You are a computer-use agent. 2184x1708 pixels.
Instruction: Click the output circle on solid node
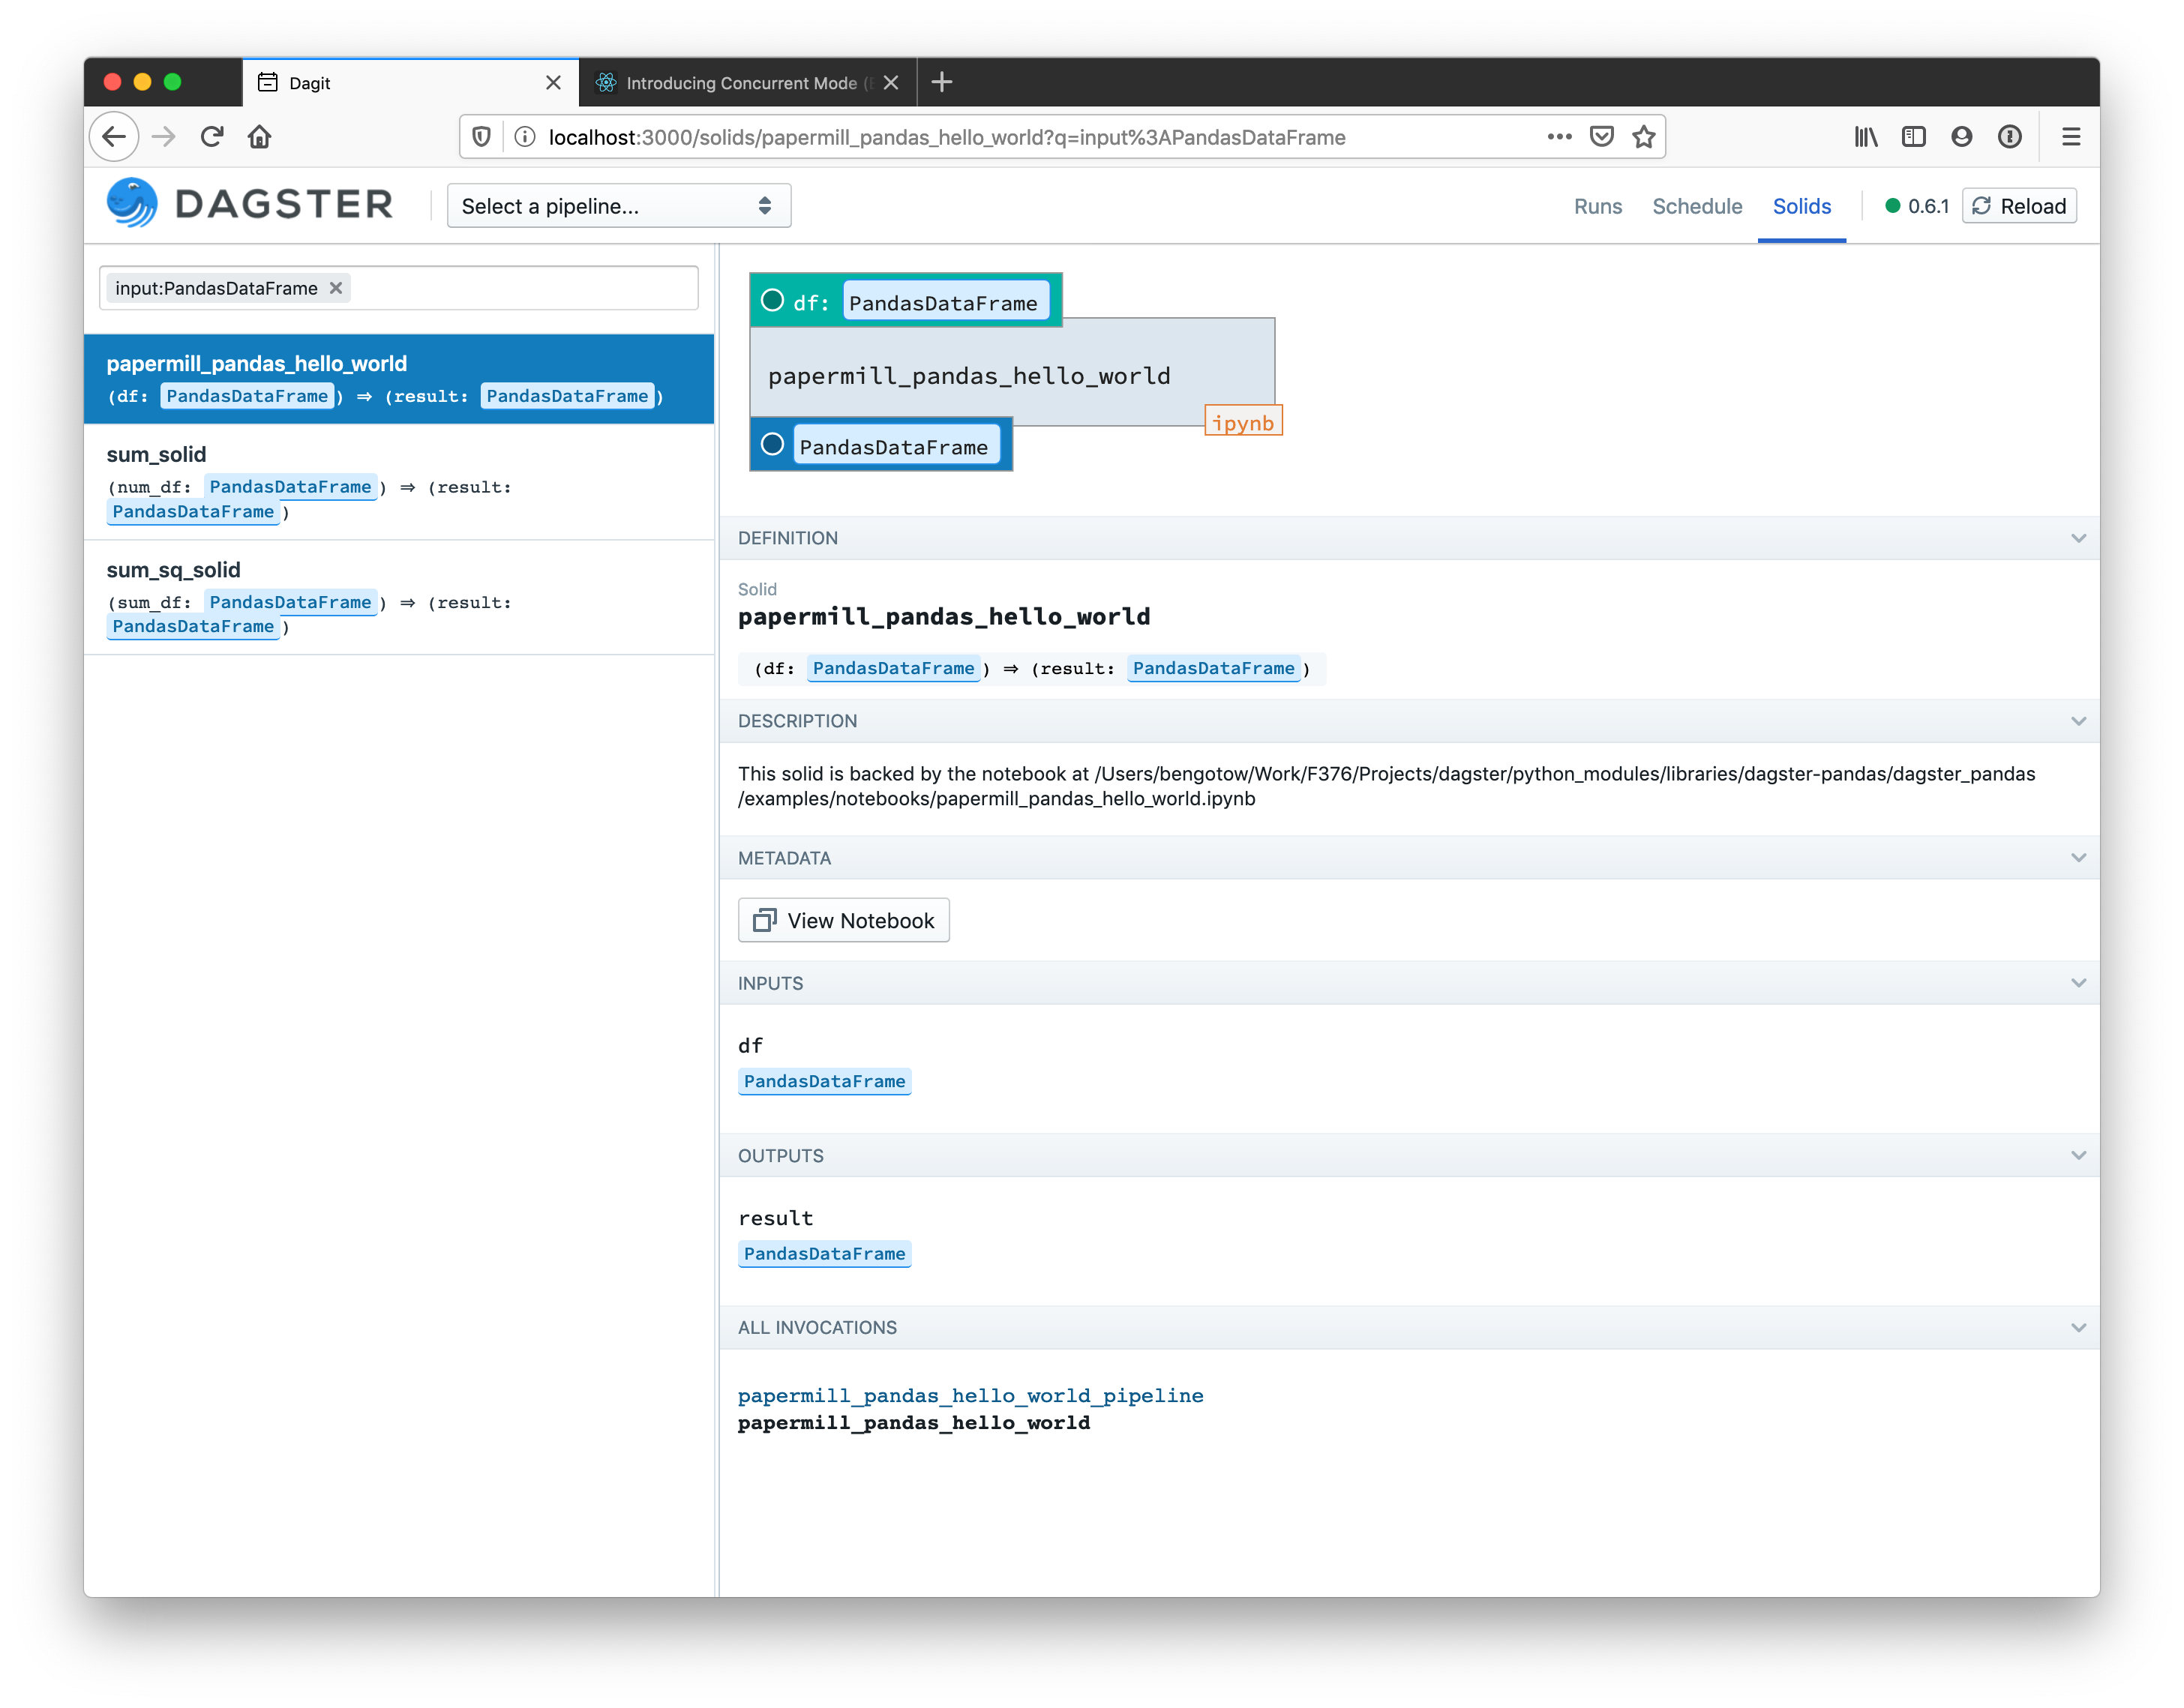[772, 445]
